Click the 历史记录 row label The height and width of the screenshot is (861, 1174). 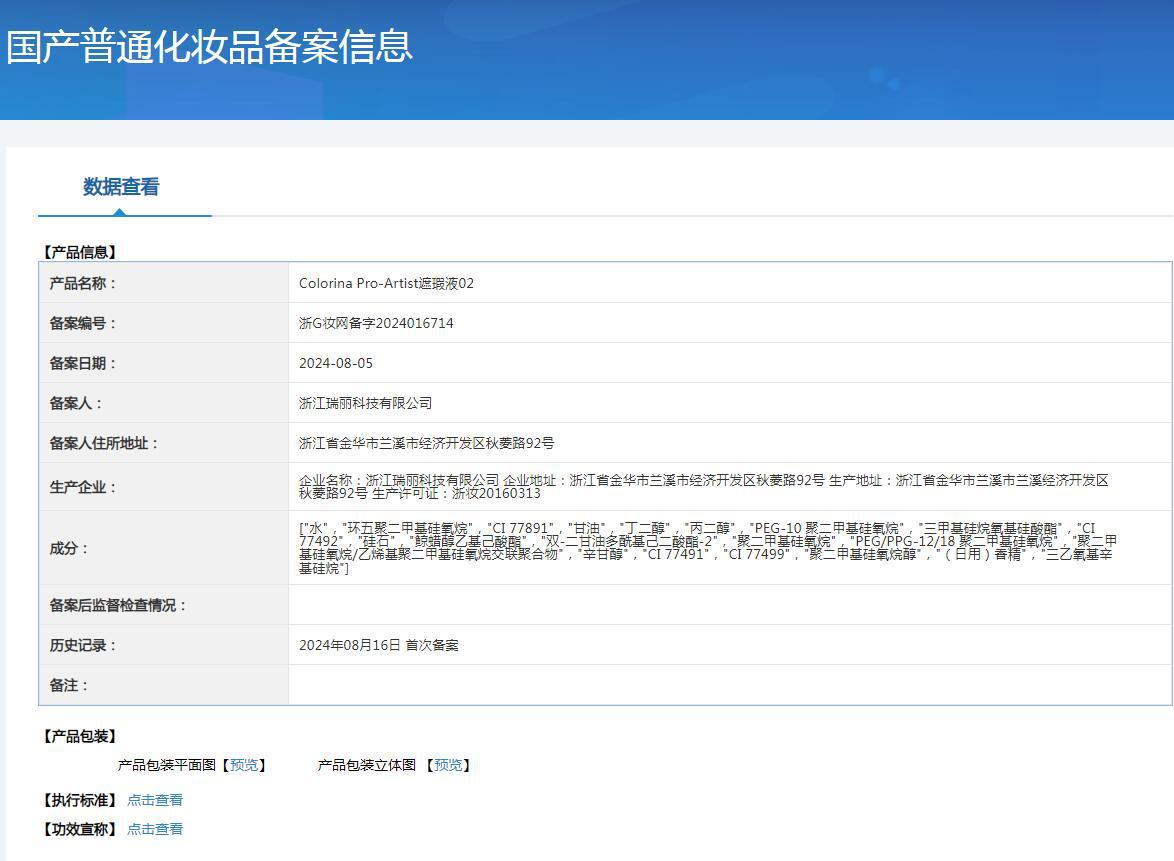pyautogui.click(x=83, y=645)
